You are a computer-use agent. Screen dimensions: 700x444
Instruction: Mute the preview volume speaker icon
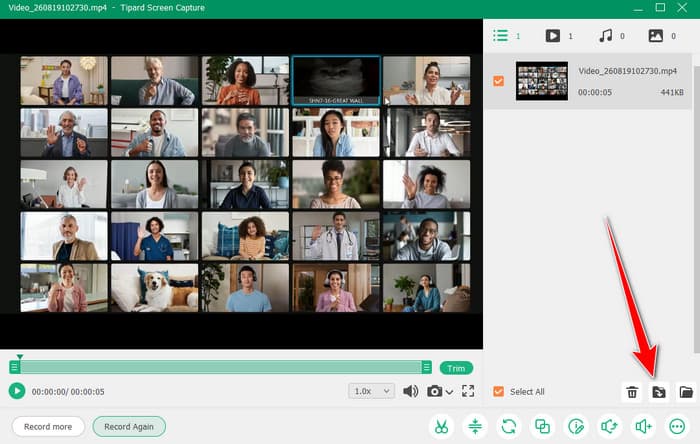pos(410,391)
